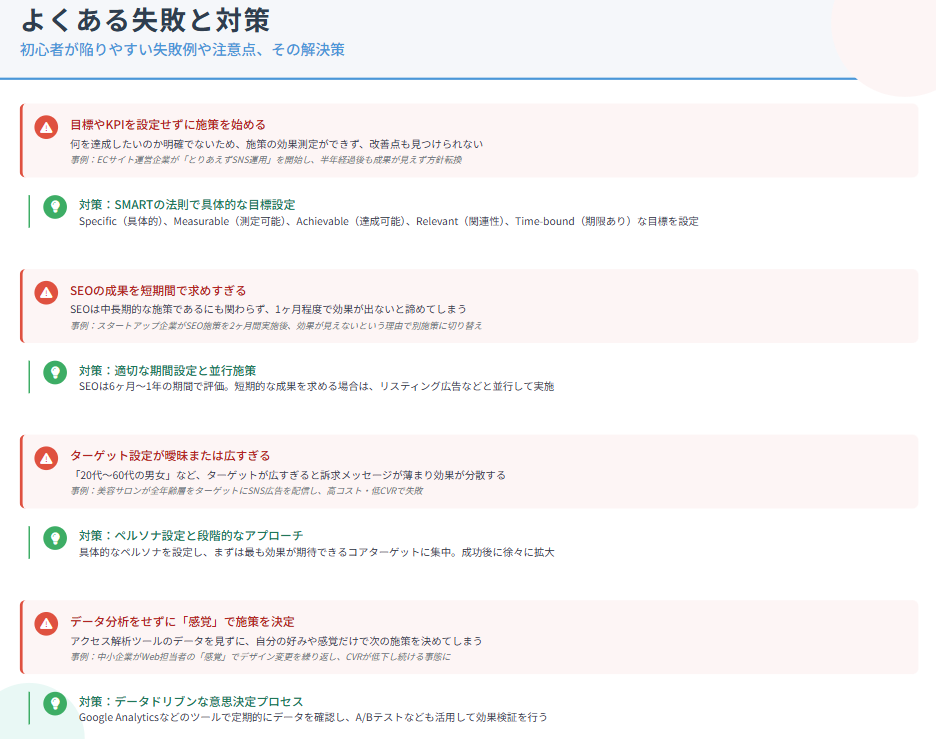Select the heading データ分析をせずに「感覚」で施策を決定
This screenshot has height=739, width=936.
[x=182, y=621]
